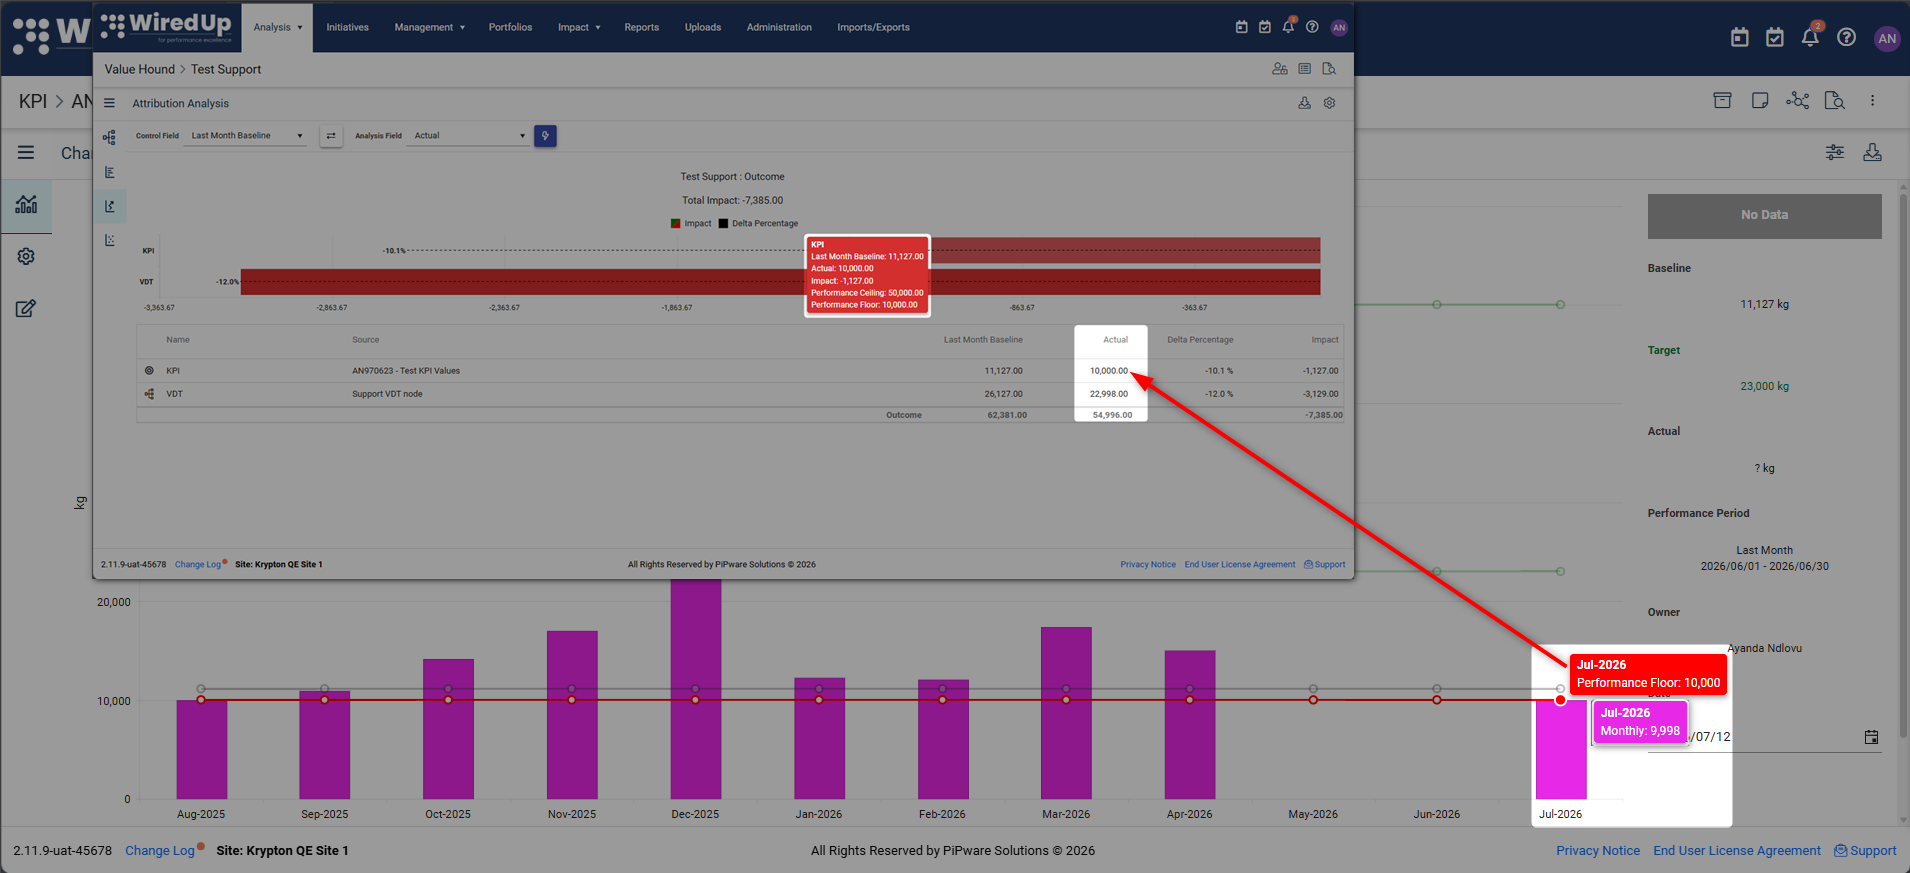Click tree hierarchy icon in overlay sidebar
The width and height of the screenshot is (1910, 873).
coord(109,137)
